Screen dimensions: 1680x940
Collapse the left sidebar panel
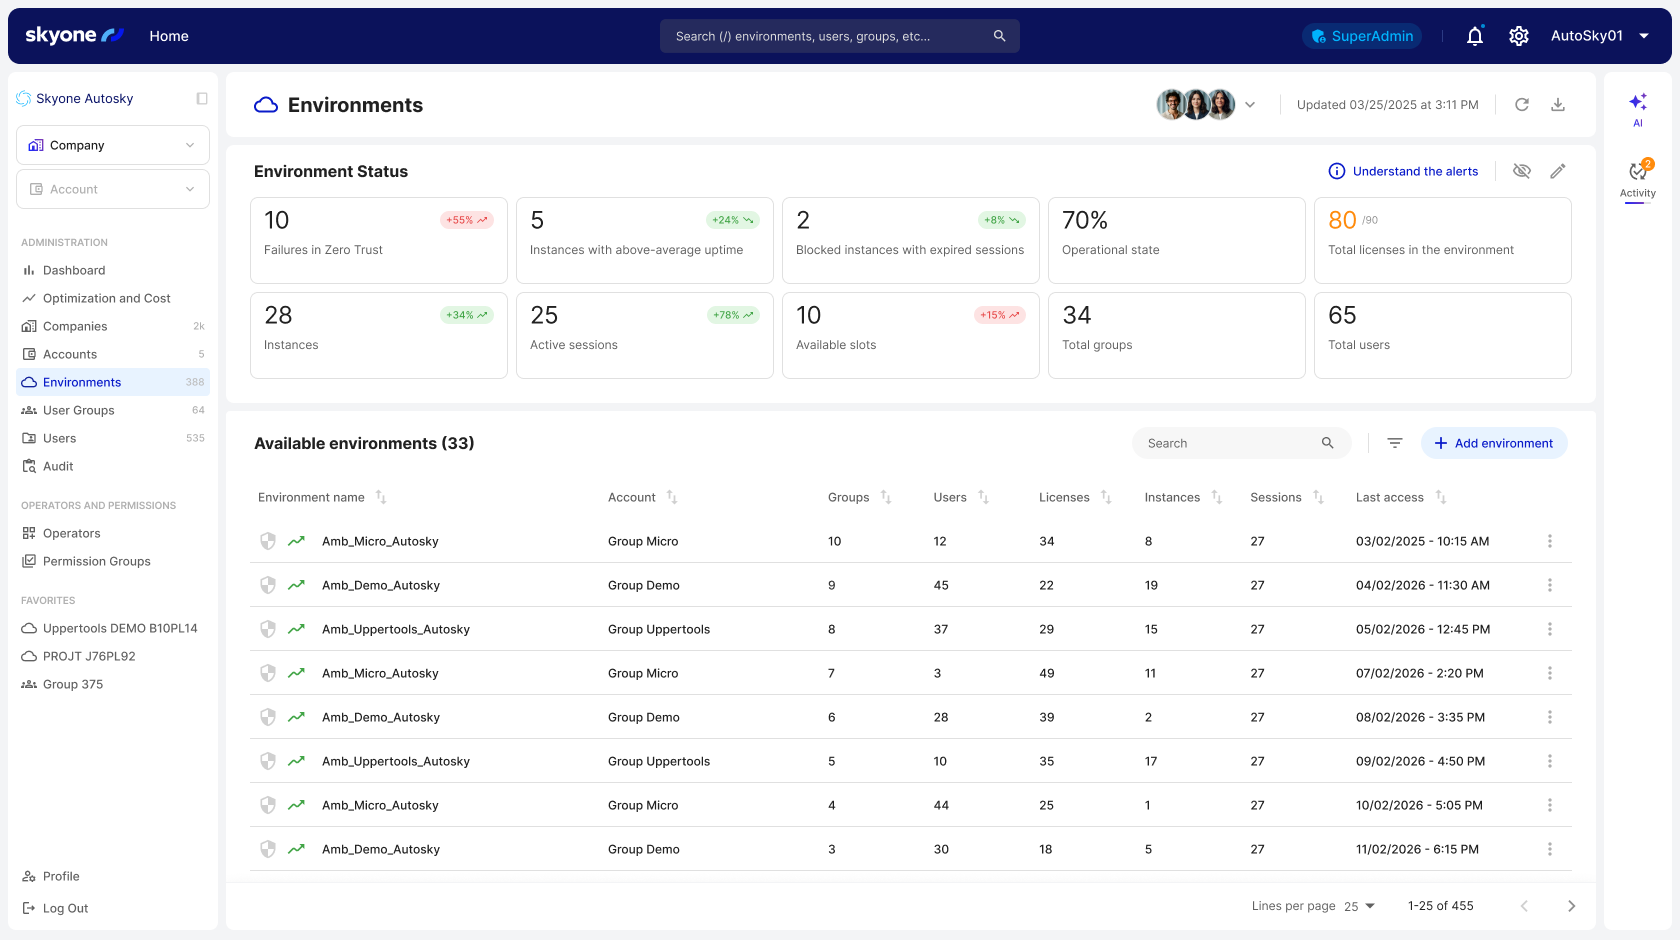[202, 99]
